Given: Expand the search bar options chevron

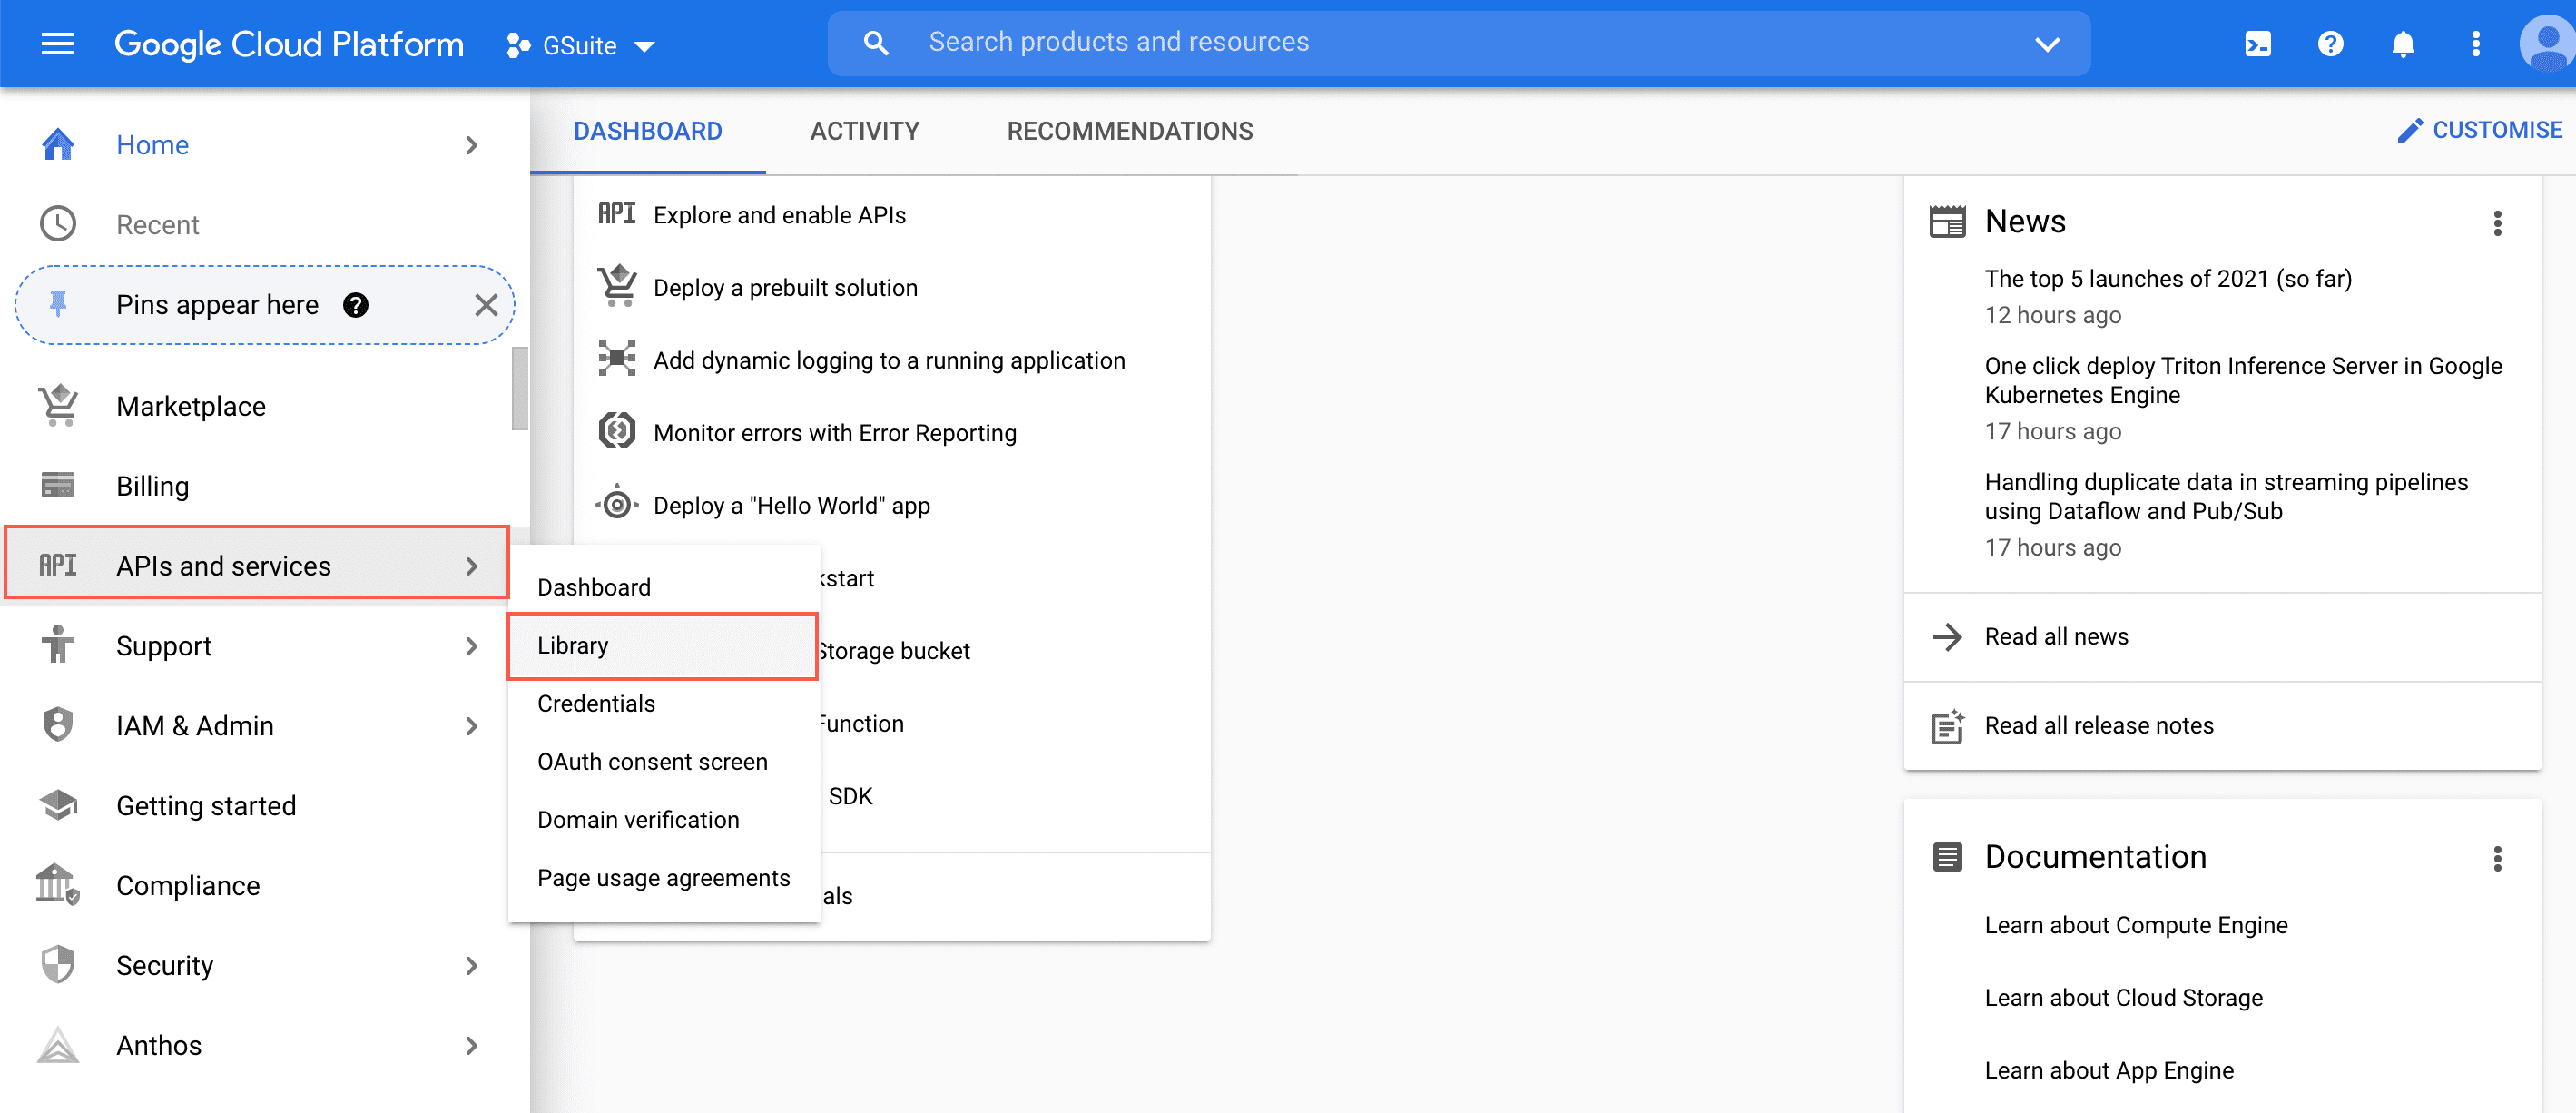Looking at the screenshot, I should 2047,44.
